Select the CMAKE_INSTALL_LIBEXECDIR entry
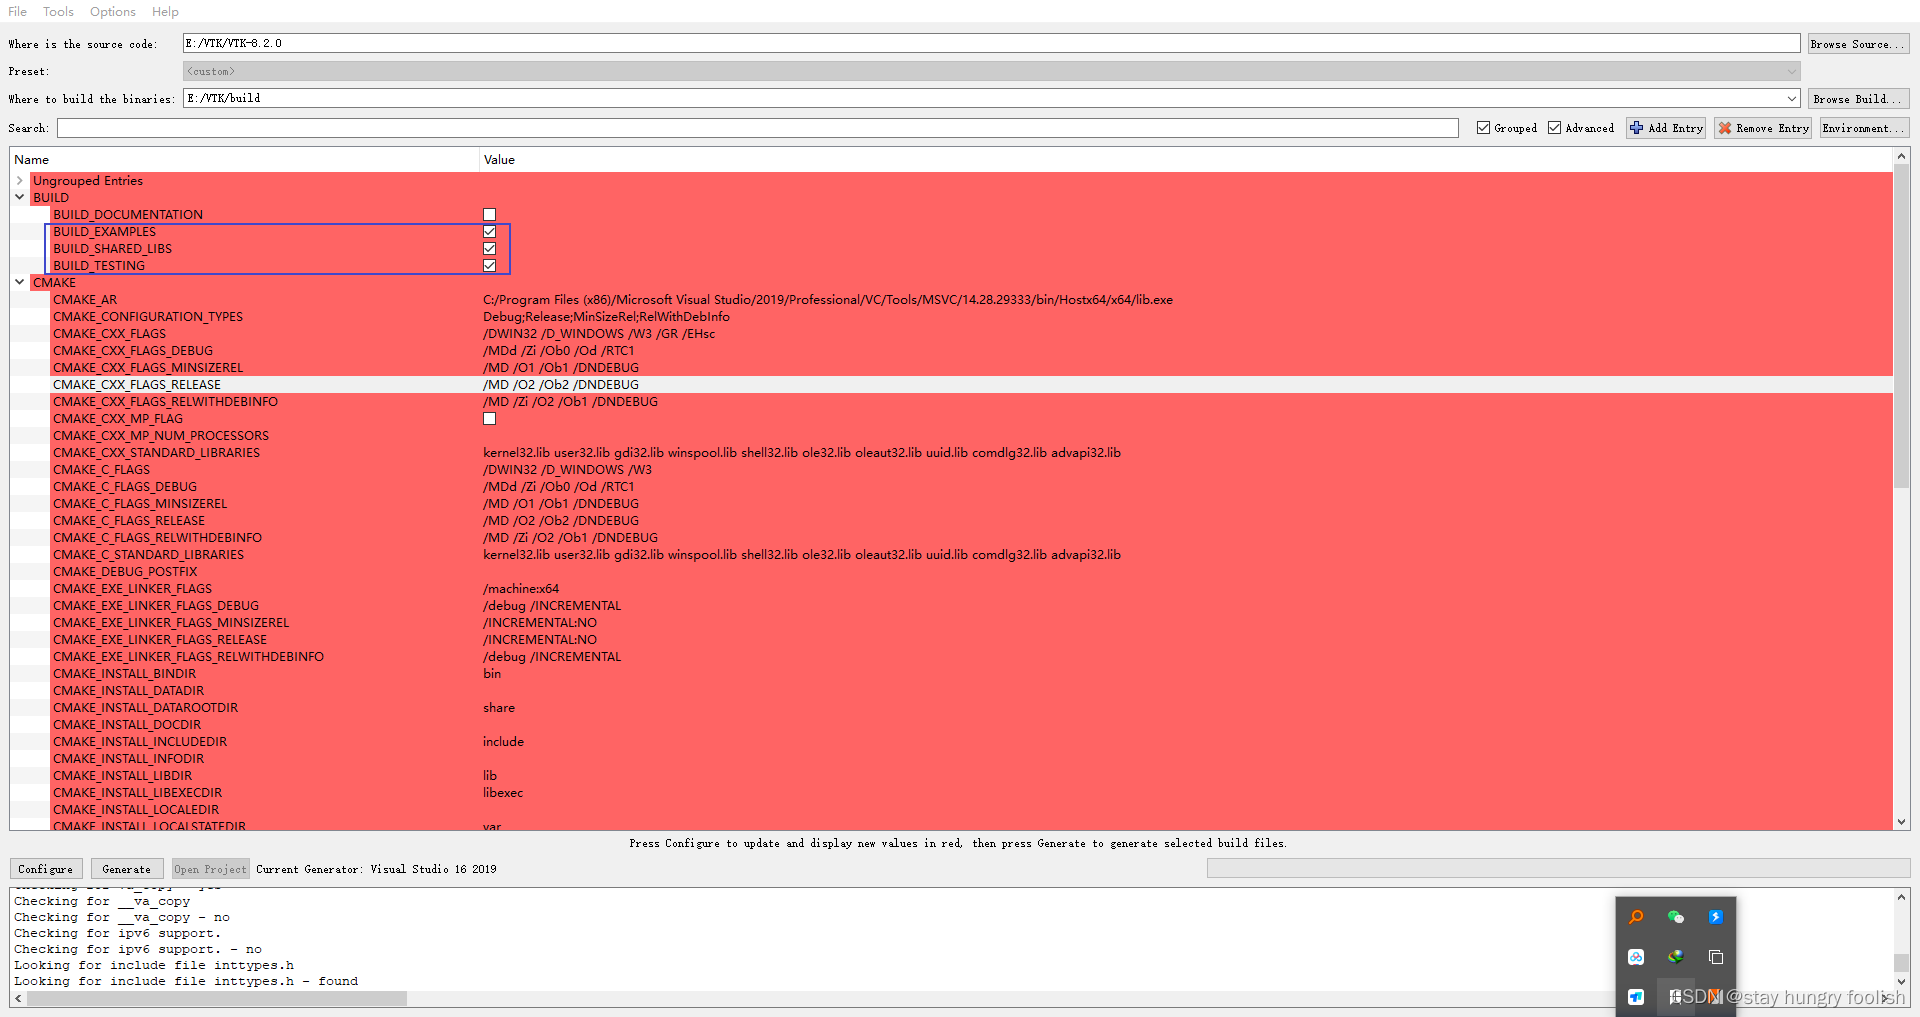The width and height of the screenshot is (1920, 1017). (x=138, y=793)
